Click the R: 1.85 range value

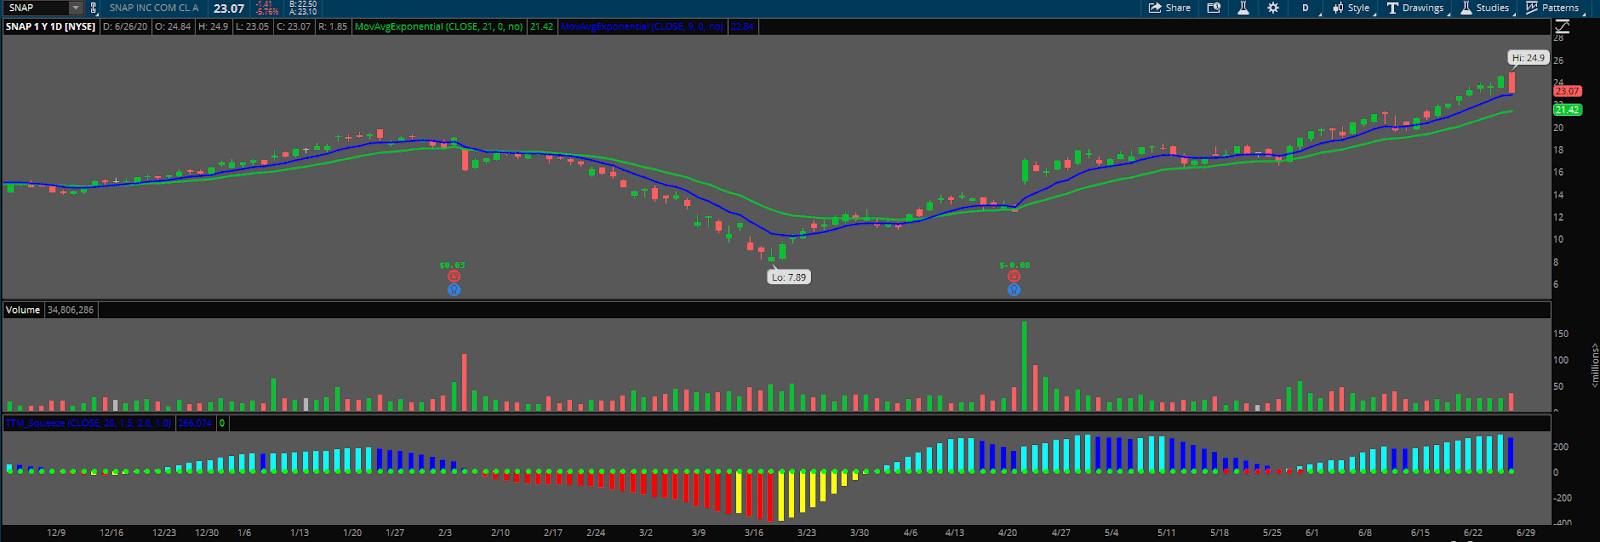[x=333, y=27]
